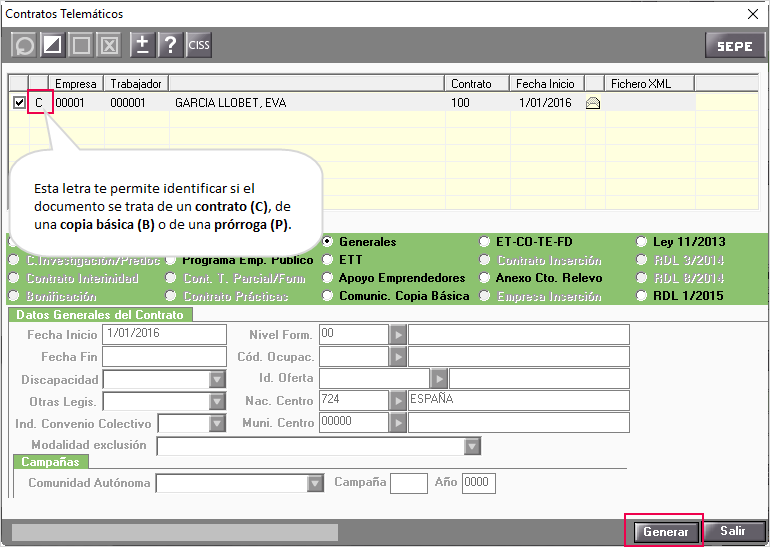
Task: Open the Otras Legis. dropdown
Action: [x=217, y=402]
